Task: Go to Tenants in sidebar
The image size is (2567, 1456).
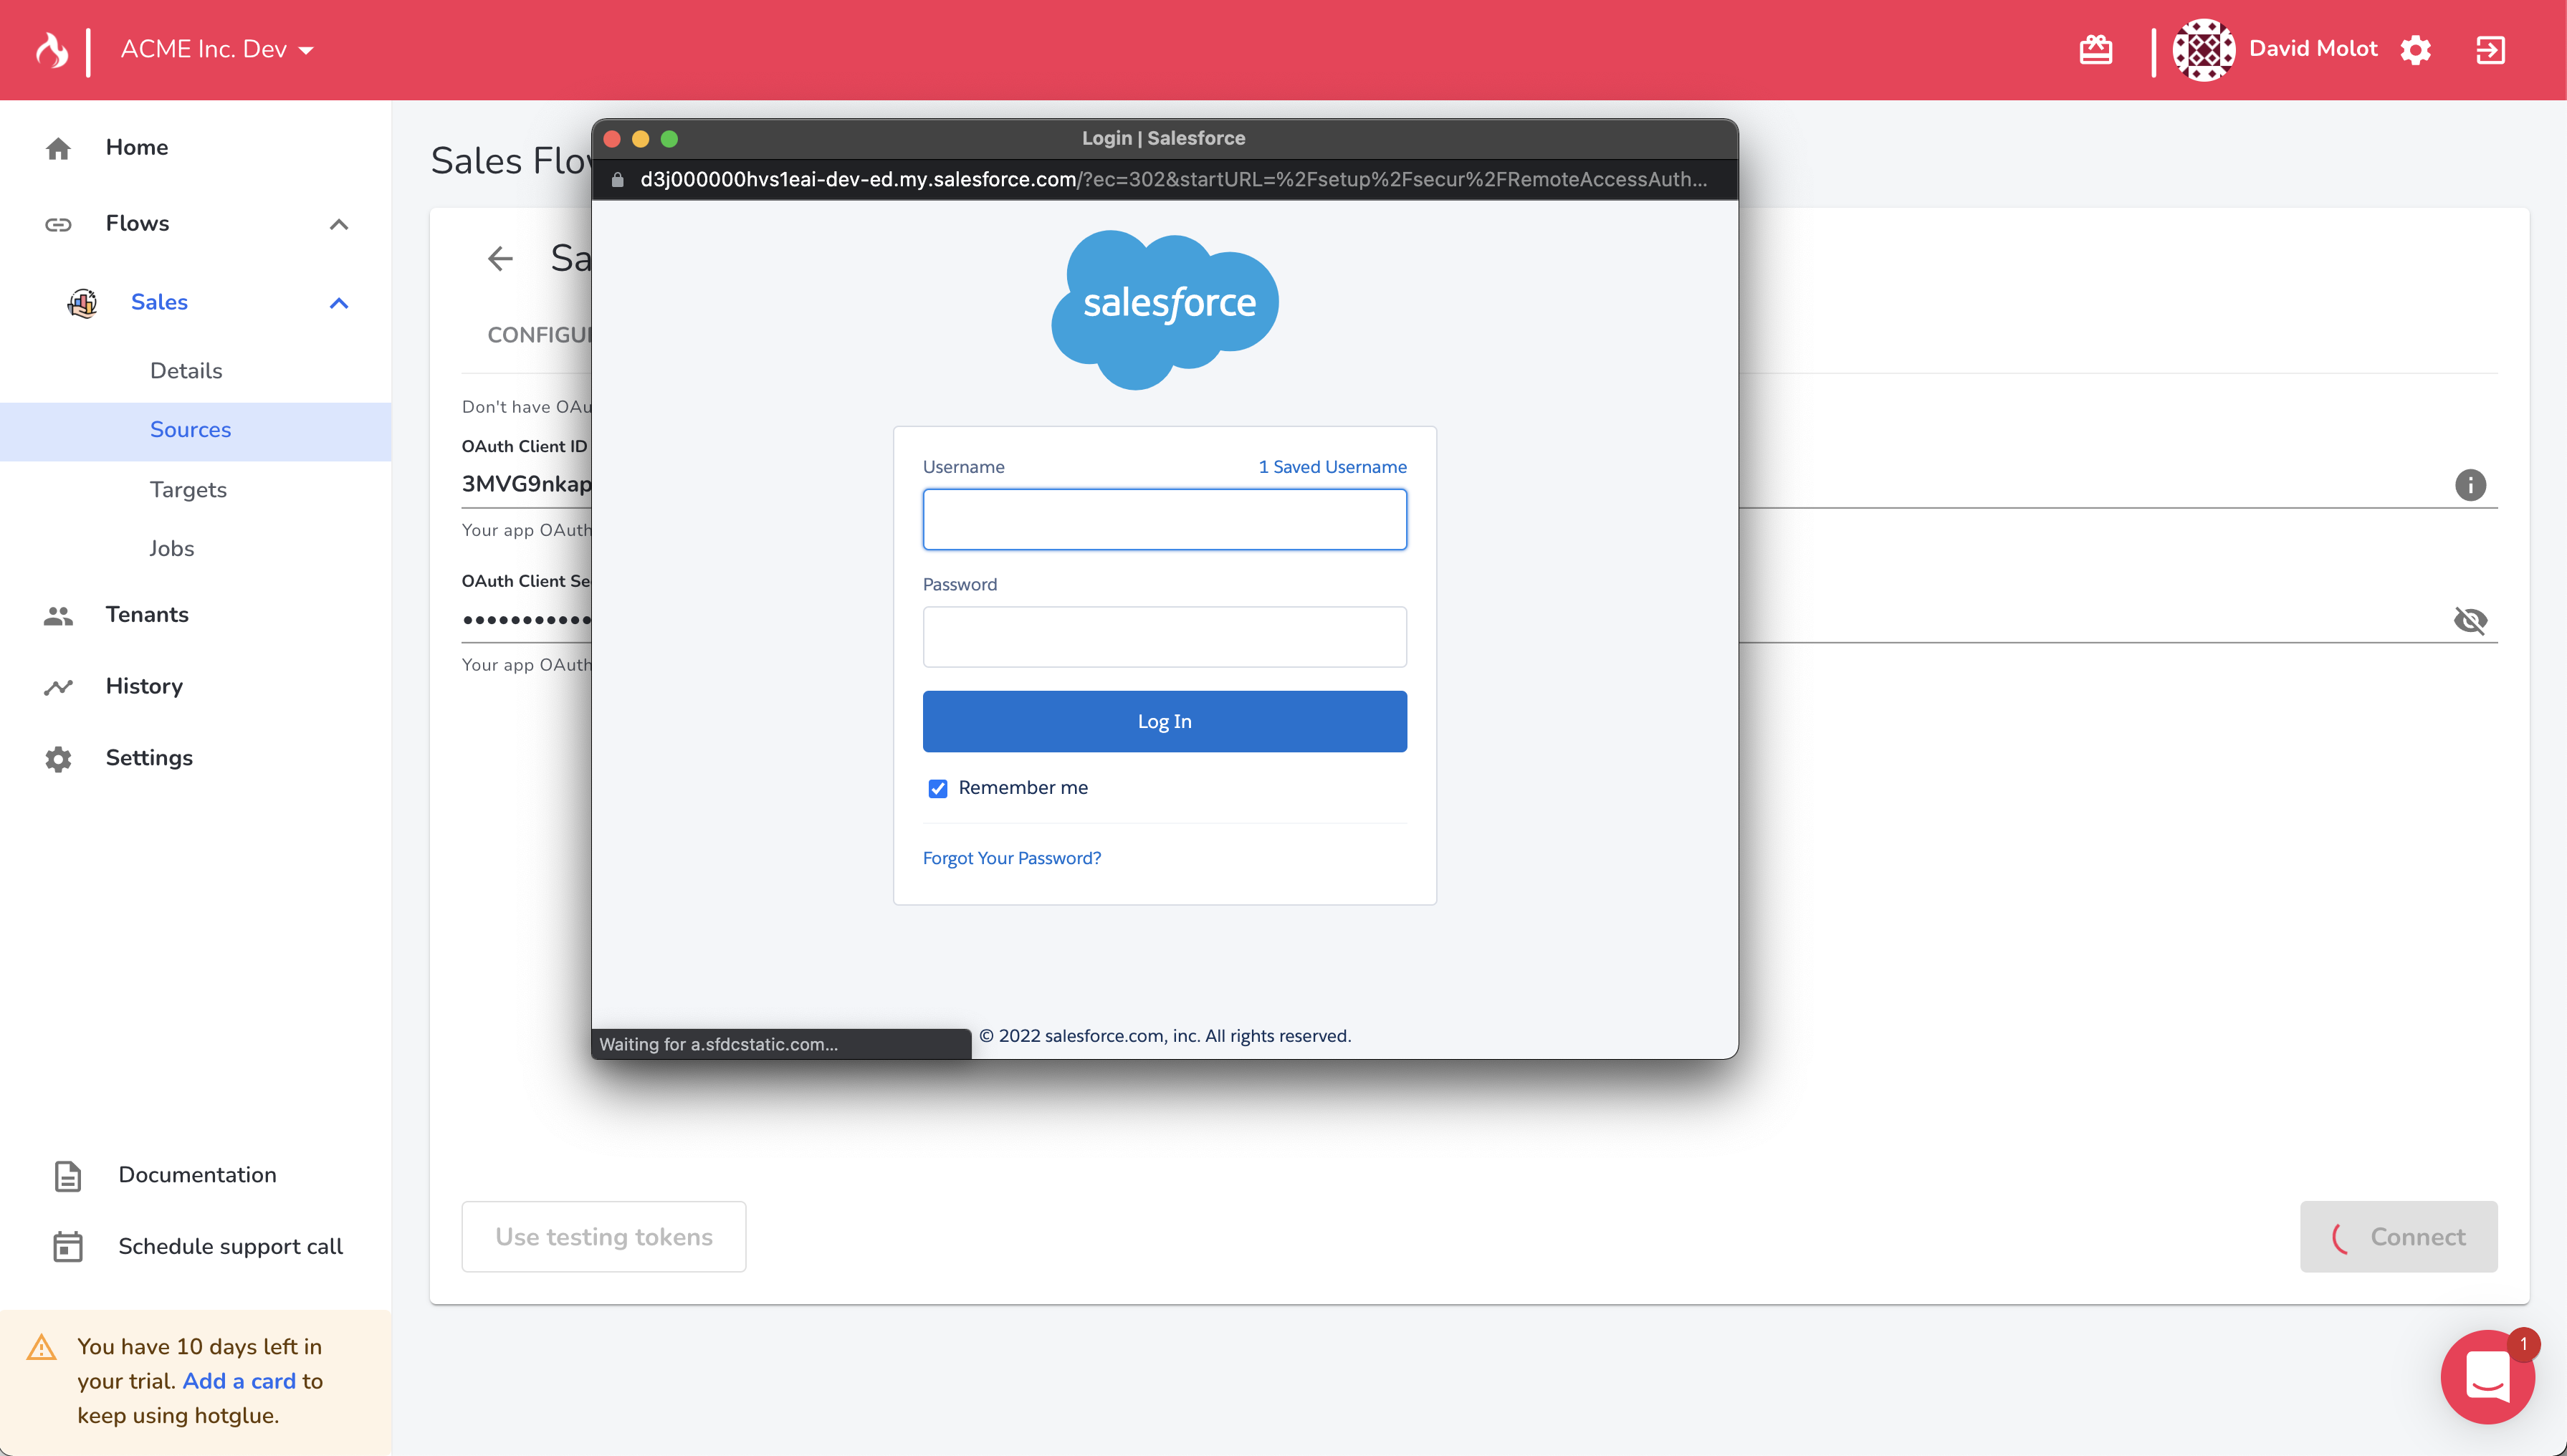Action: 147,614
